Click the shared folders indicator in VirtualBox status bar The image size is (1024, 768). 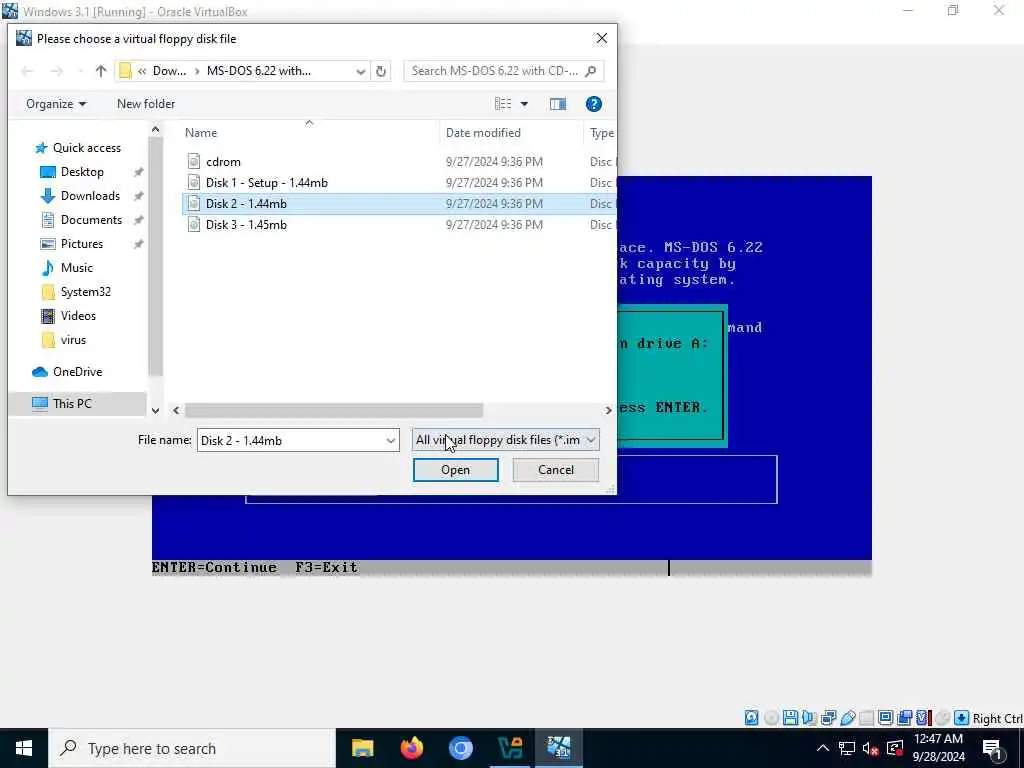coord(867,718)
